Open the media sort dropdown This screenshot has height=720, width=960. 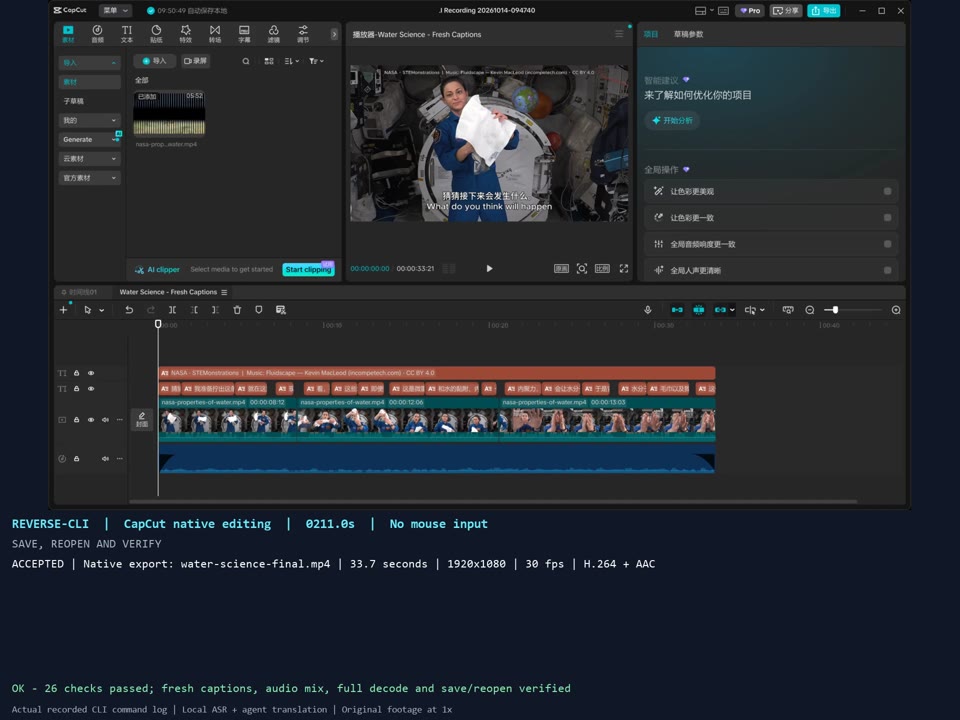click(x=291, y=61)
